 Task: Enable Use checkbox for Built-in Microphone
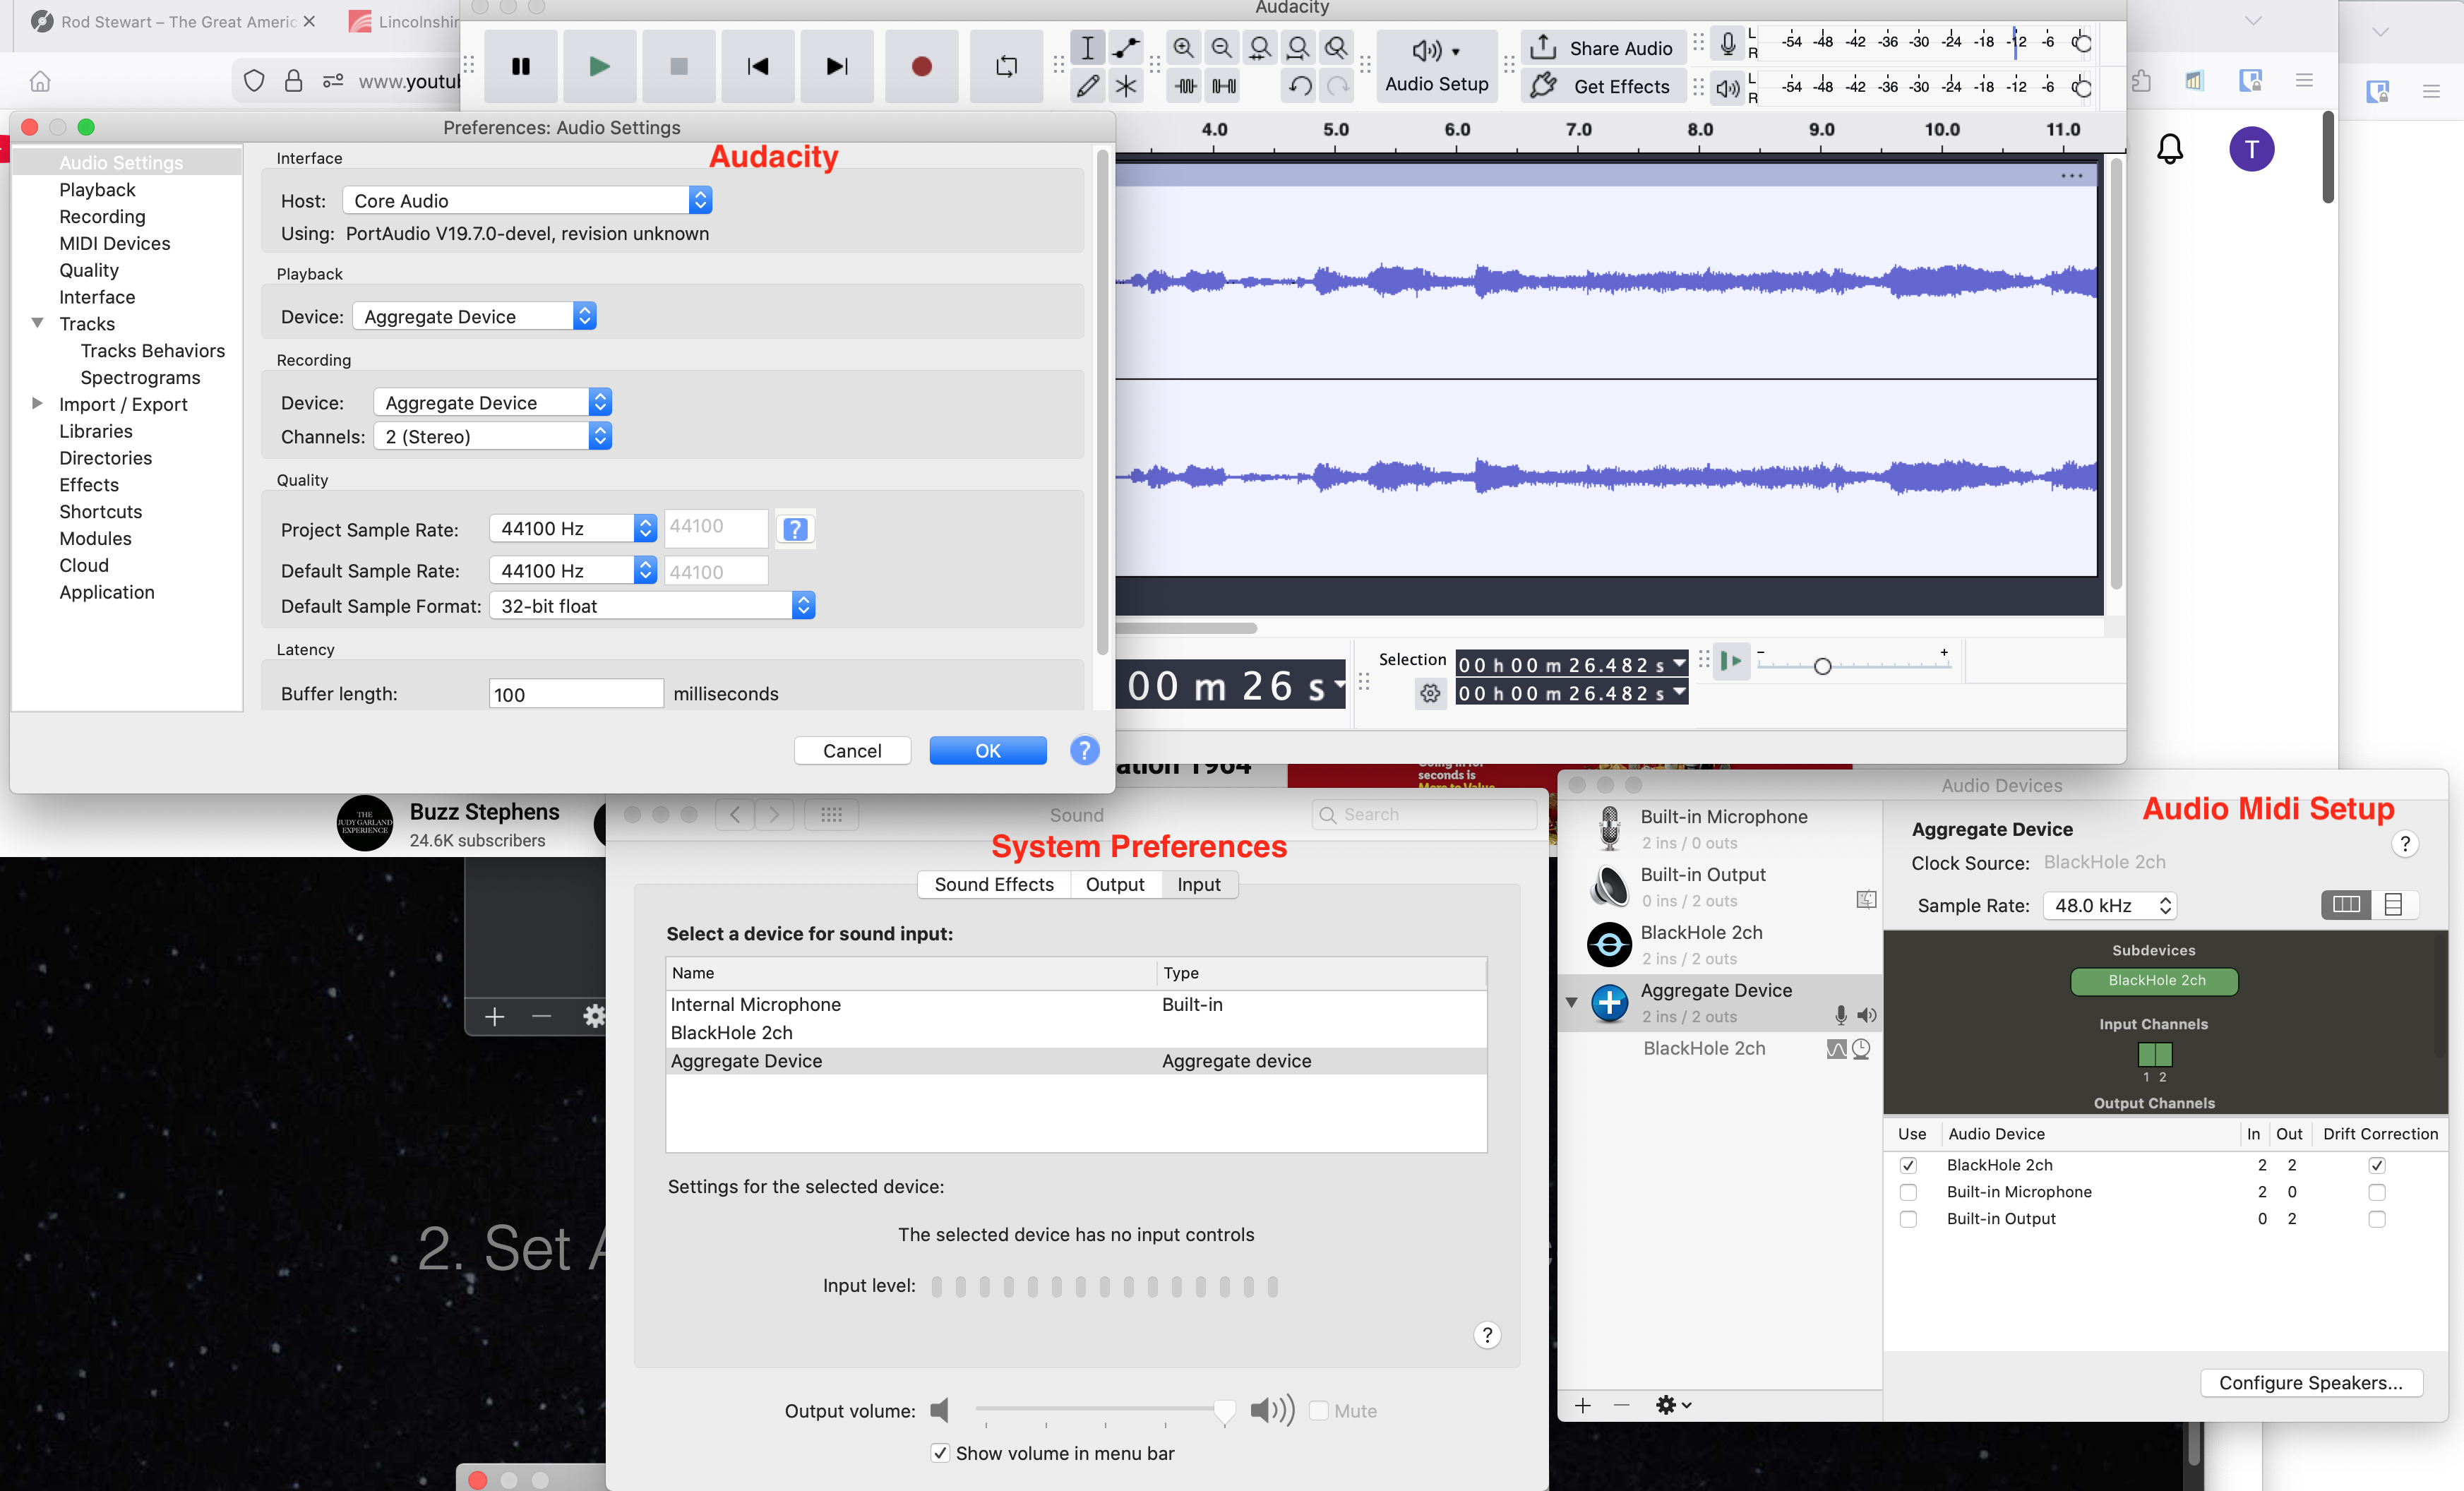point(1908,1192)
